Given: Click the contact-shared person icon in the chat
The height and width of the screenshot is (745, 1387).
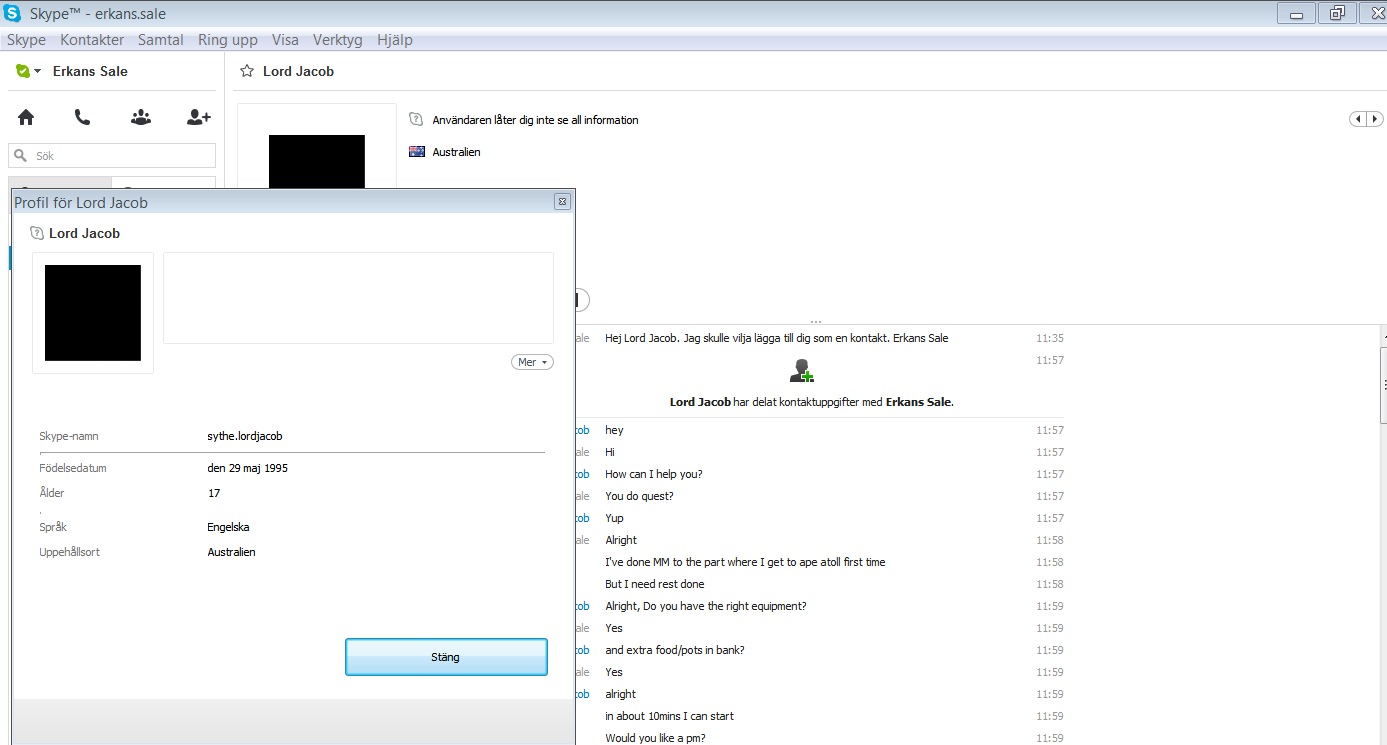Looking at the screenshot, I should click(x=801, y=370).
